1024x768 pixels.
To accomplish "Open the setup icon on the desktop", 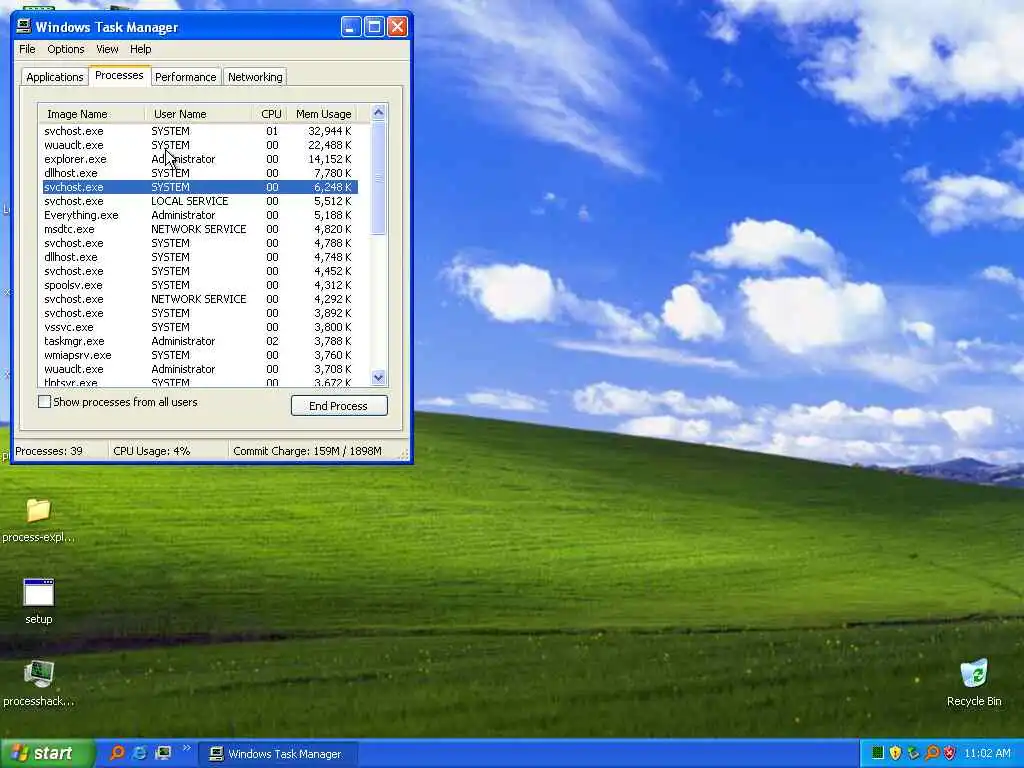I will pyautogui.click(x=39, y=601).
